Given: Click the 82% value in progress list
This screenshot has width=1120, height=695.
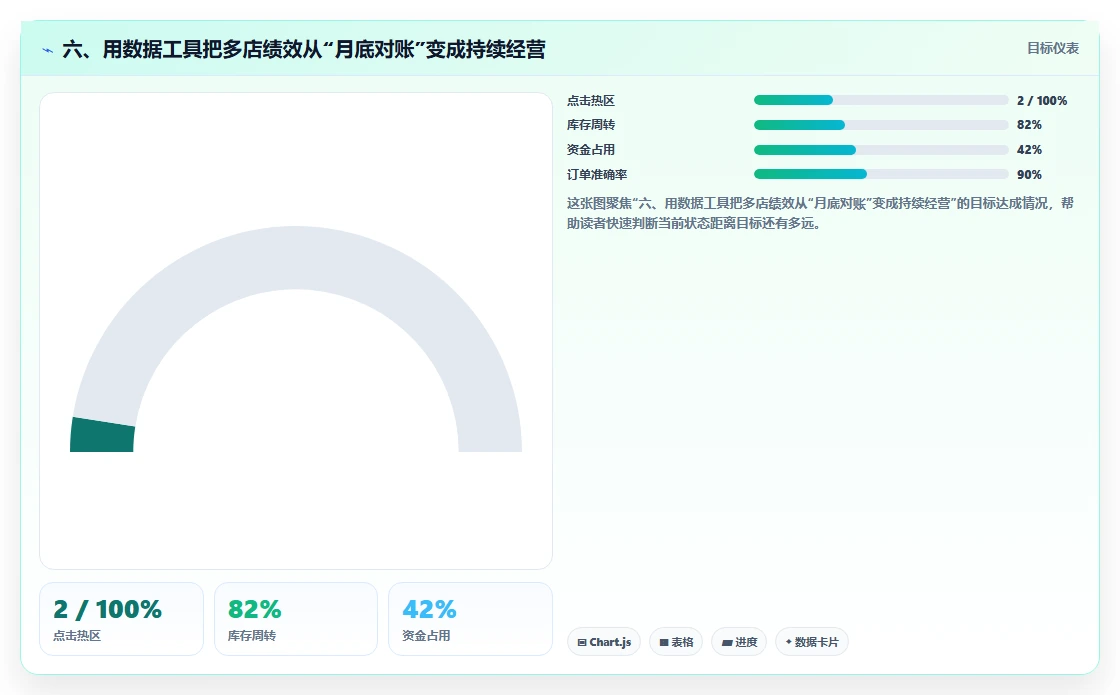Looking at the screenshot, I should coord(1029,125).
